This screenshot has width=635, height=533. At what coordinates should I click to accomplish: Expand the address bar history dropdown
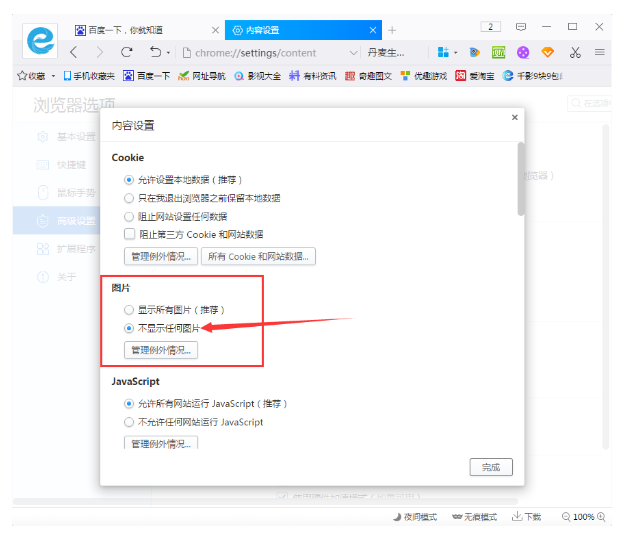point(354,53)
